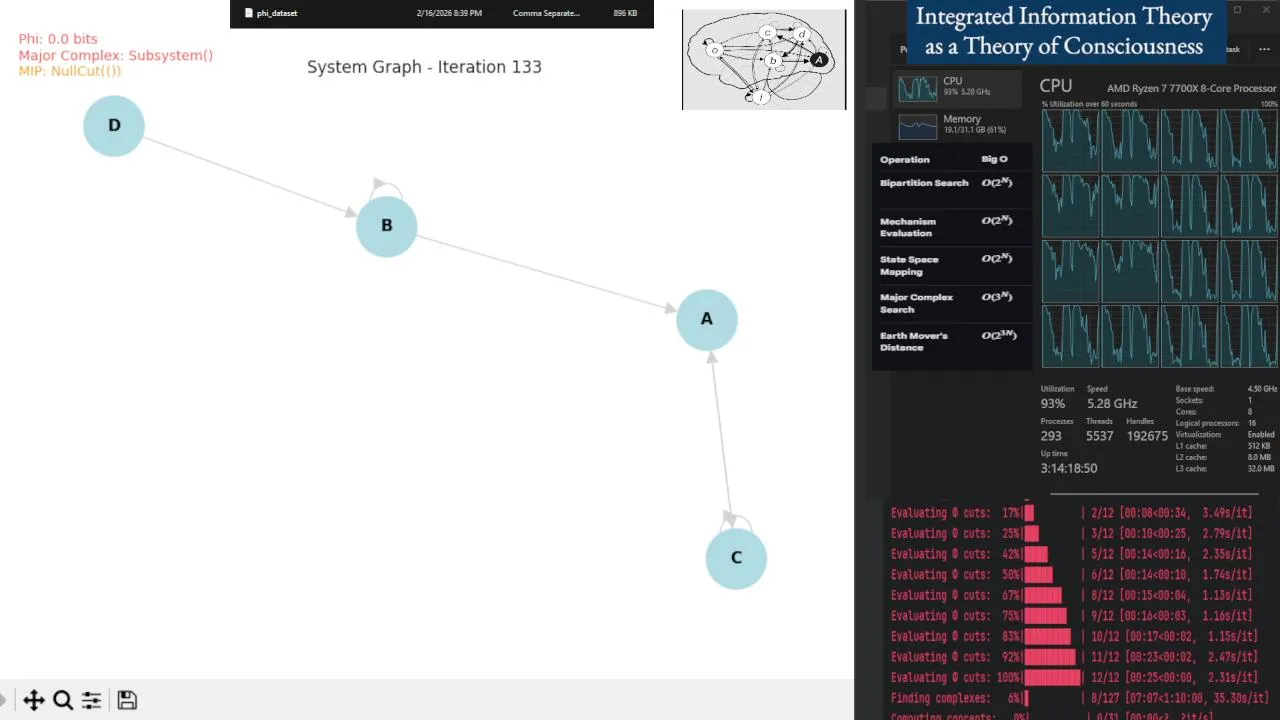Select CPU in performance sidebar
This screenshot has width=1280, height=720.
click(x=959, y=87)
